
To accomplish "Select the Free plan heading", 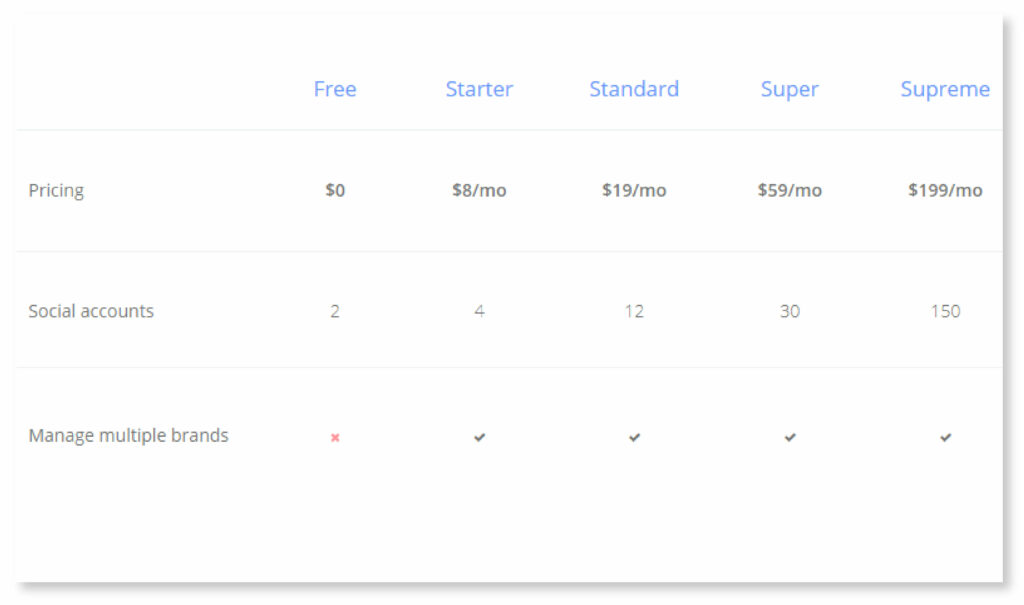I will click(x=335, y=89).
